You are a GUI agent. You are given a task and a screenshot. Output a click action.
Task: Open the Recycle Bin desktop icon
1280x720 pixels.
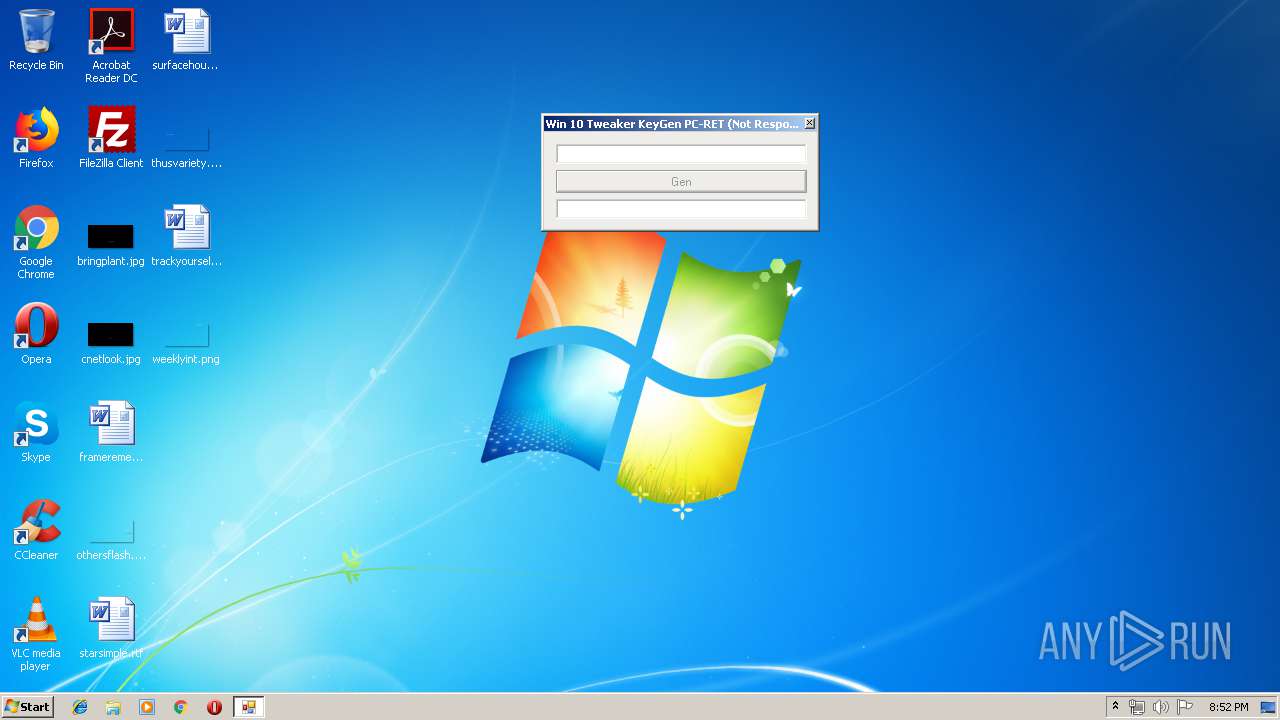(x=36, y=40)
